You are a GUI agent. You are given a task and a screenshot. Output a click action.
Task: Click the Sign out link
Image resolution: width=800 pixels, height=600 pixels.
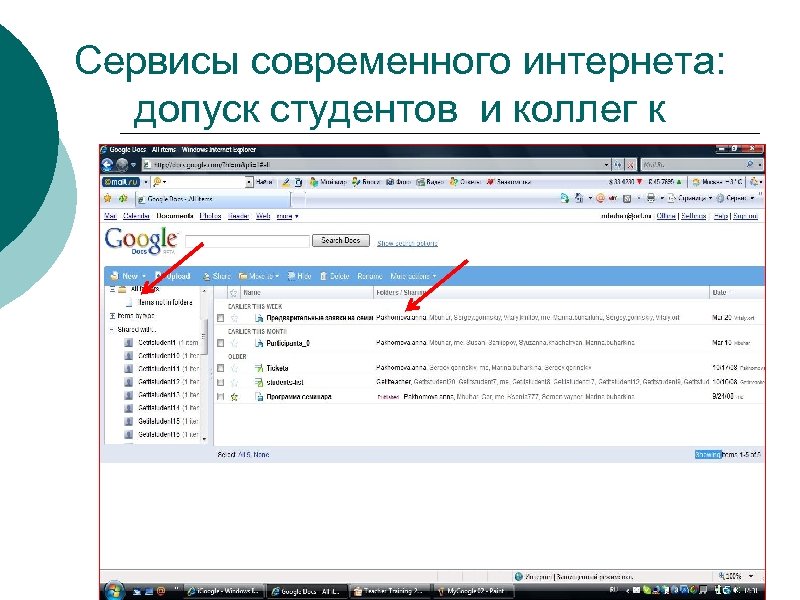pos(745,216)
